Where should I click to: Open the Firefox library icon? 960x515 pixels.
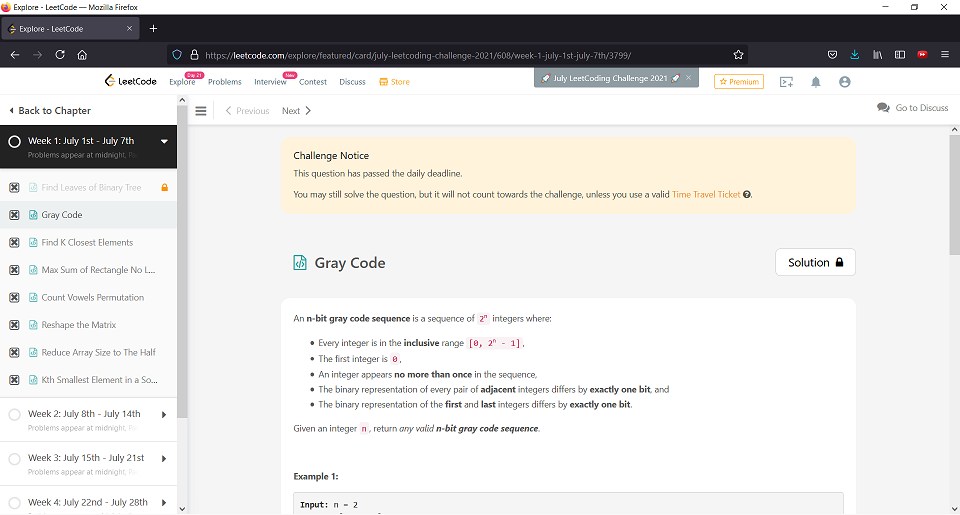877,55
